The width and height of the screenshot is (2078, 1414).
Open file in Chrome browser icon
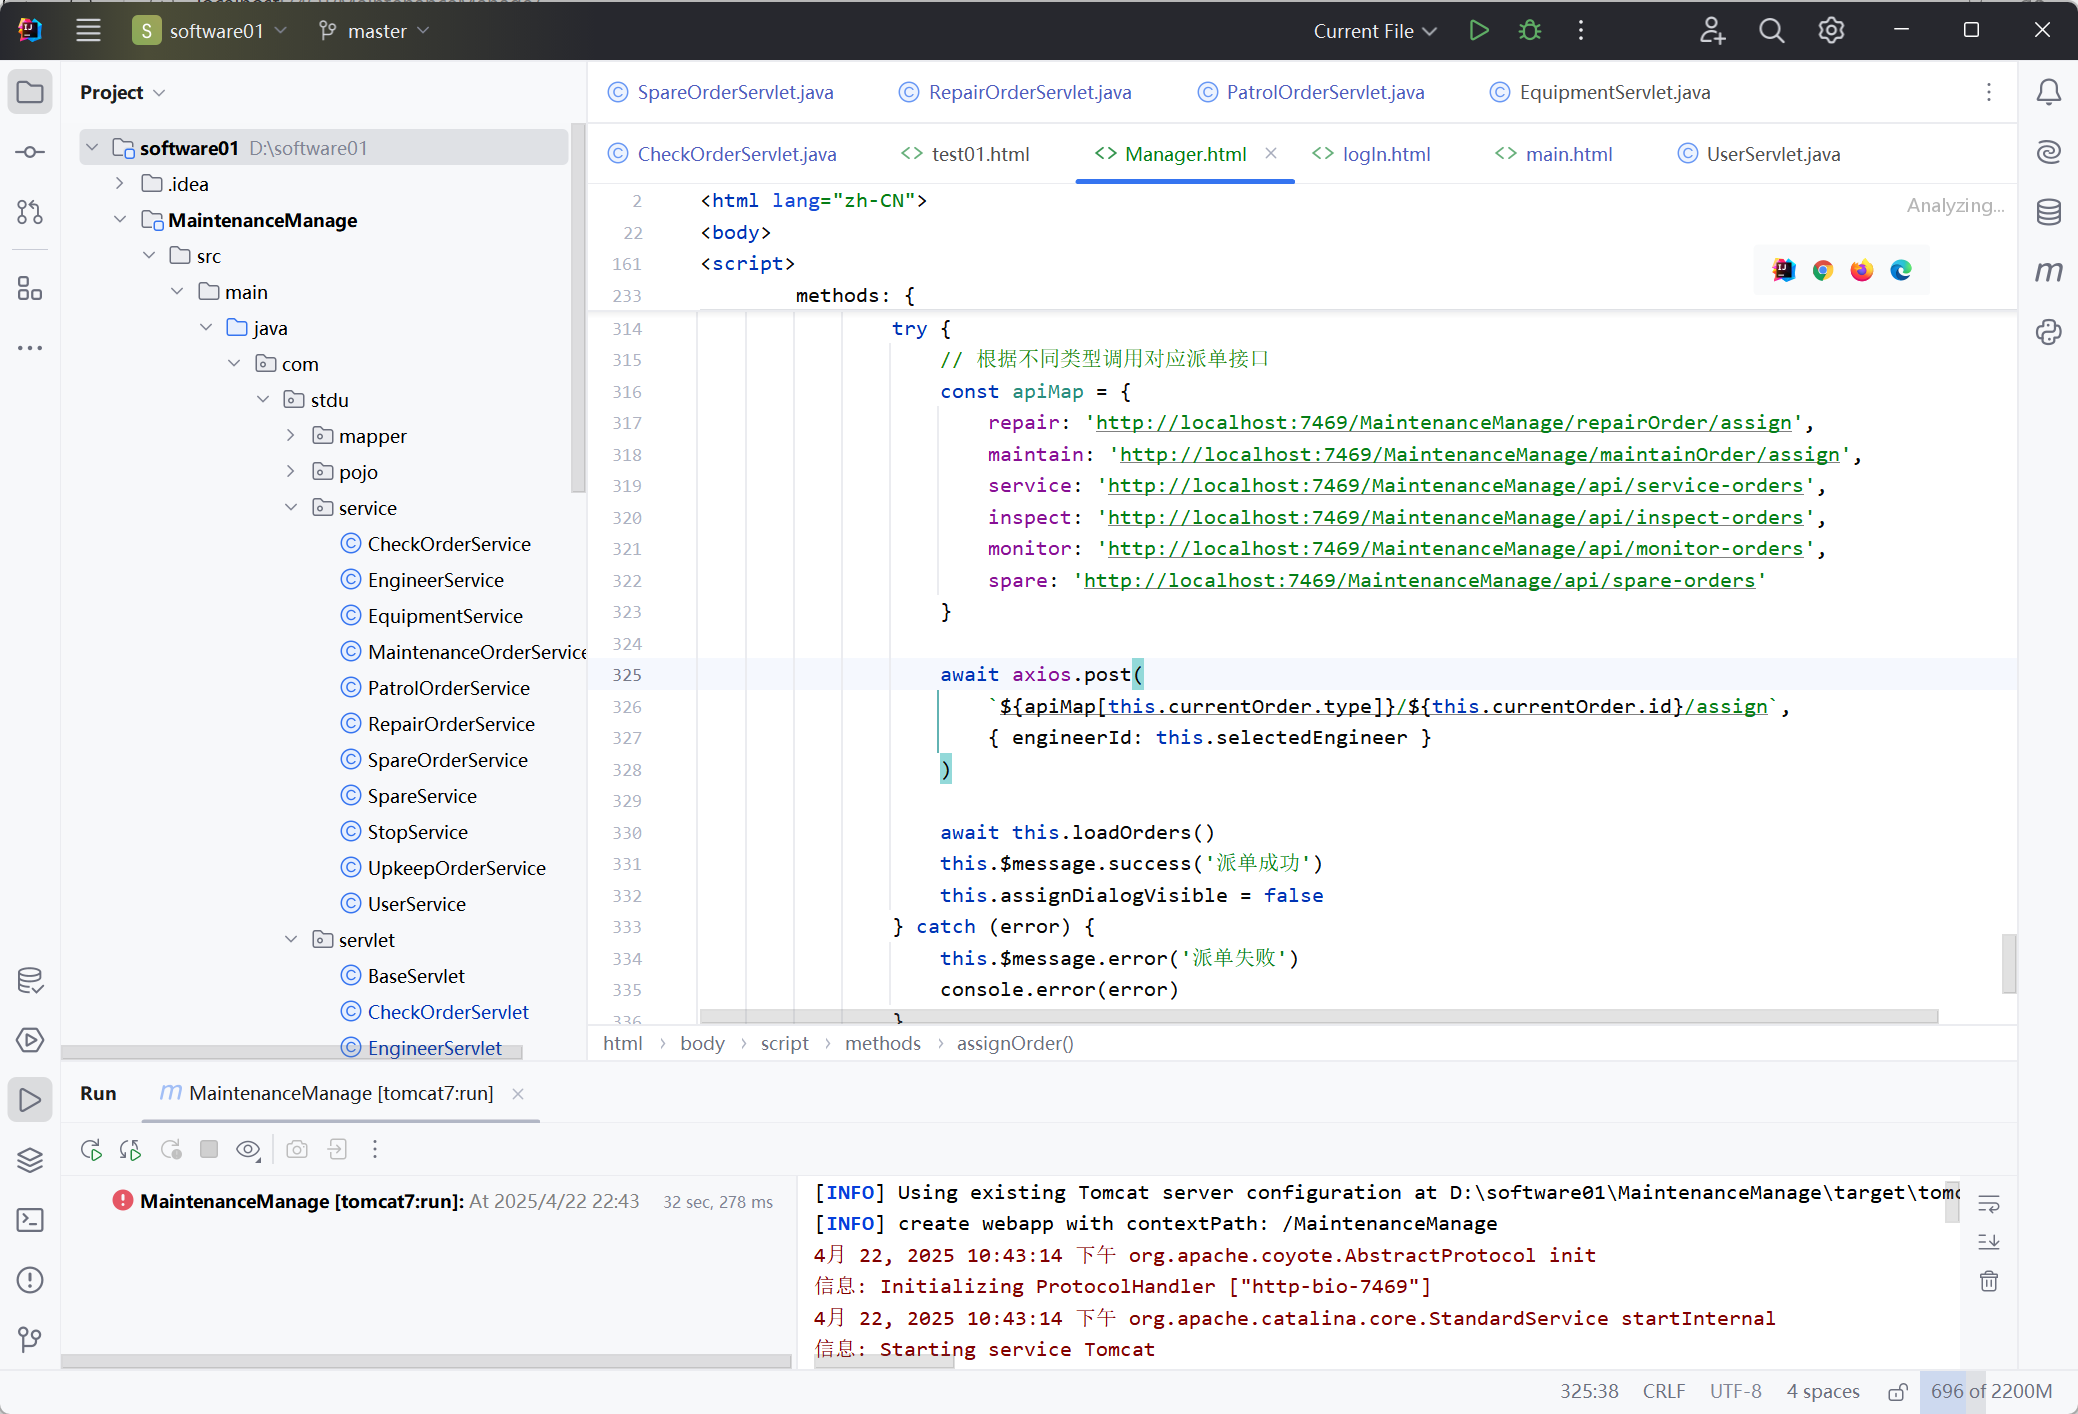[1823, 271]
